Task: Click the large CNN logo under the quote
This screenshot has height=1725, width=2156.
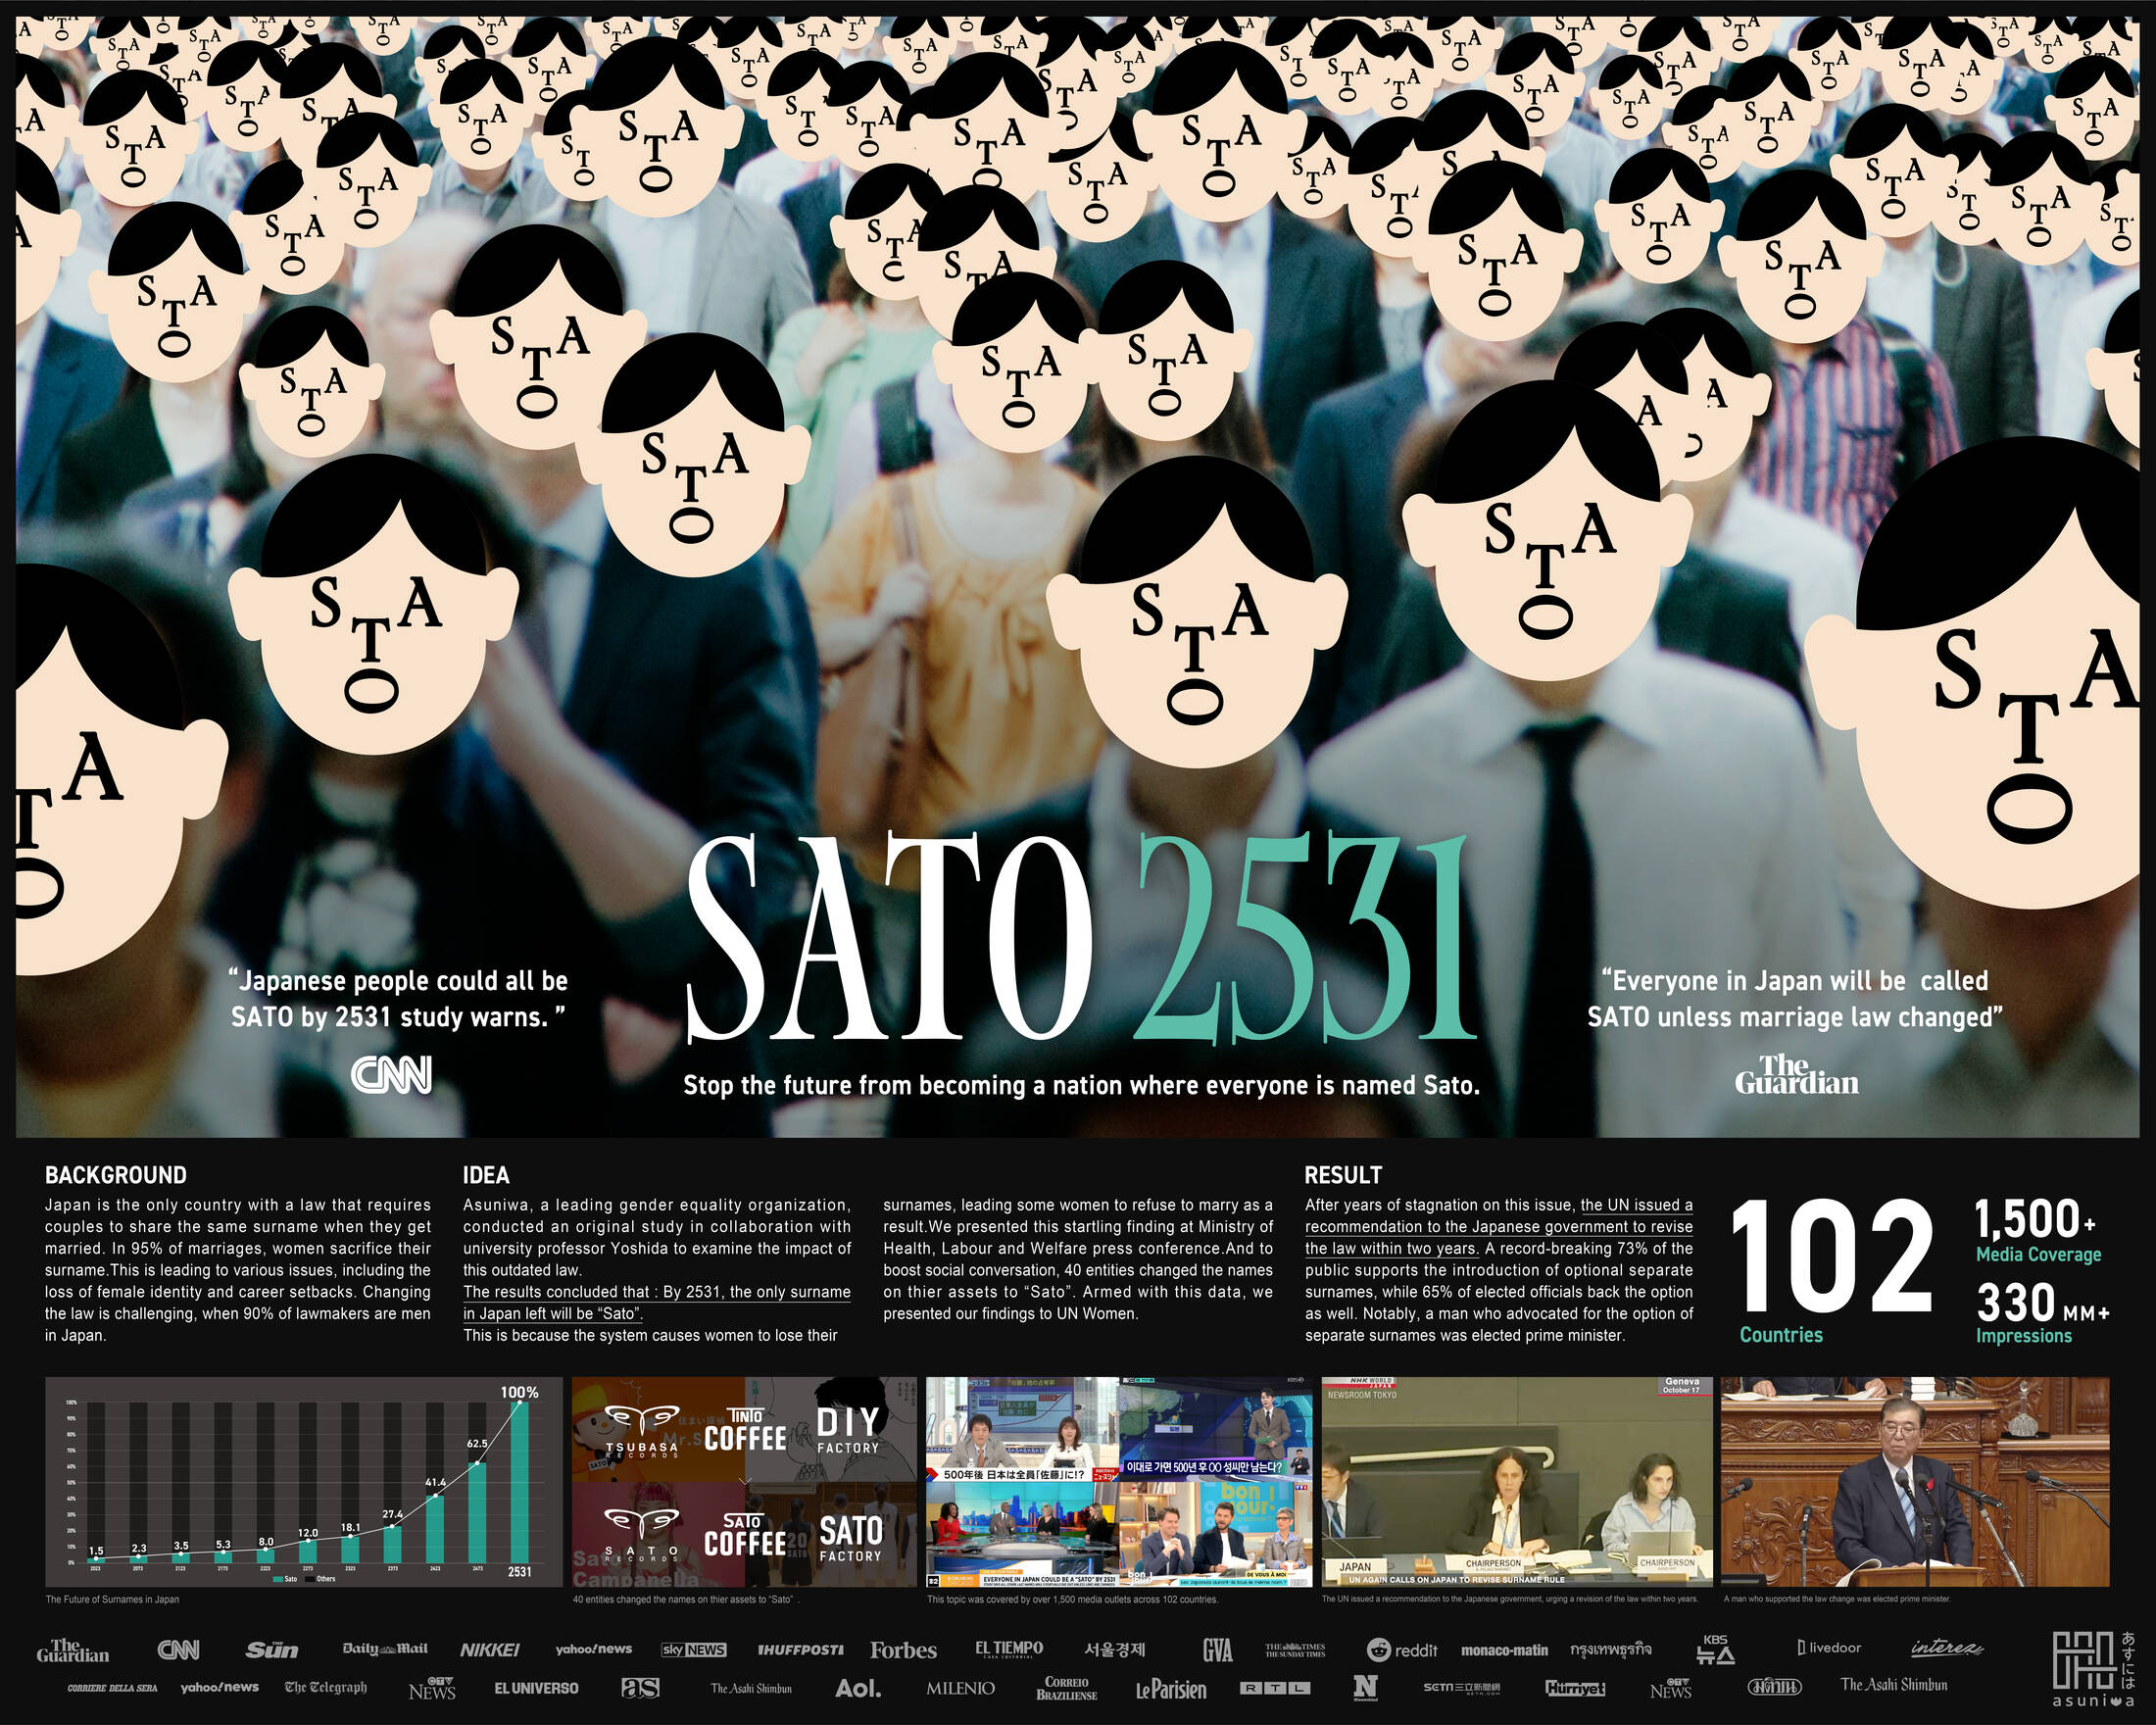Action: [x=392, y=1075]
